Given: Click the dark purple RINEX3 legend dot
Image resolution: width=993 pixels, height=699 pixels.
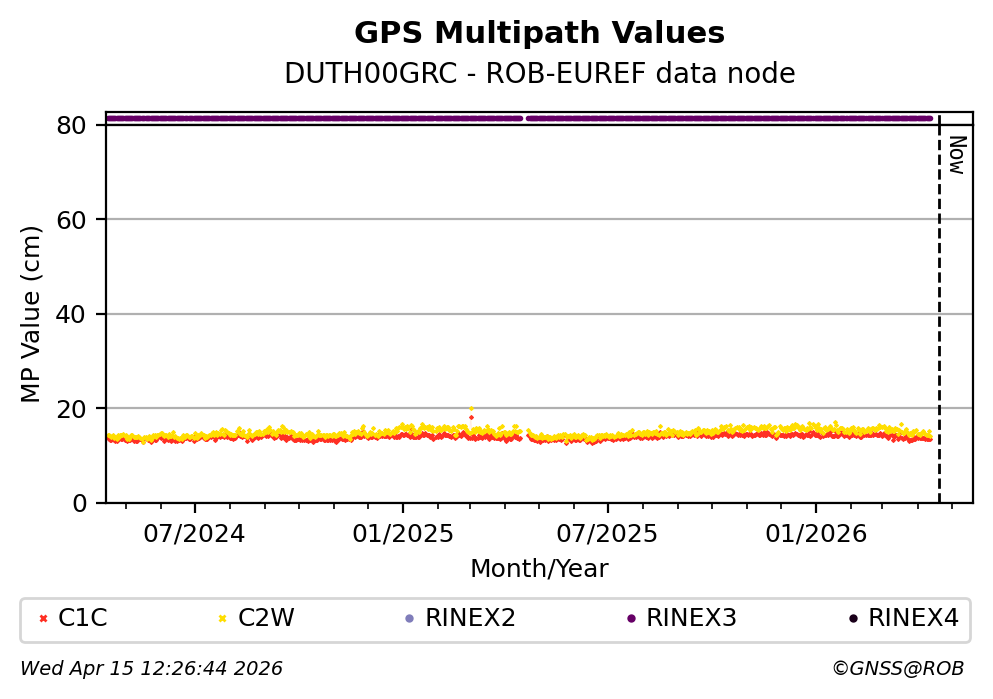Looking at the screenshot, I should 630,619.
